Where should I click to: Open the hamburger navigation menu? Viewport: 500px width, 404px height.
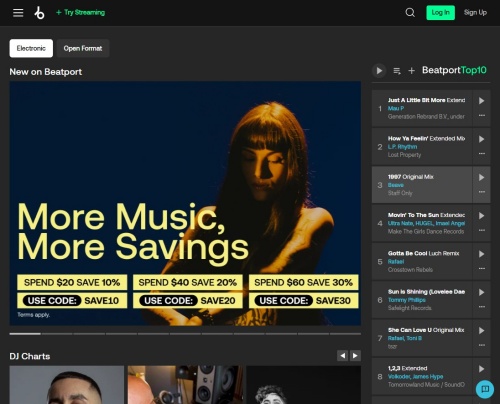click(x=18, y=13)
